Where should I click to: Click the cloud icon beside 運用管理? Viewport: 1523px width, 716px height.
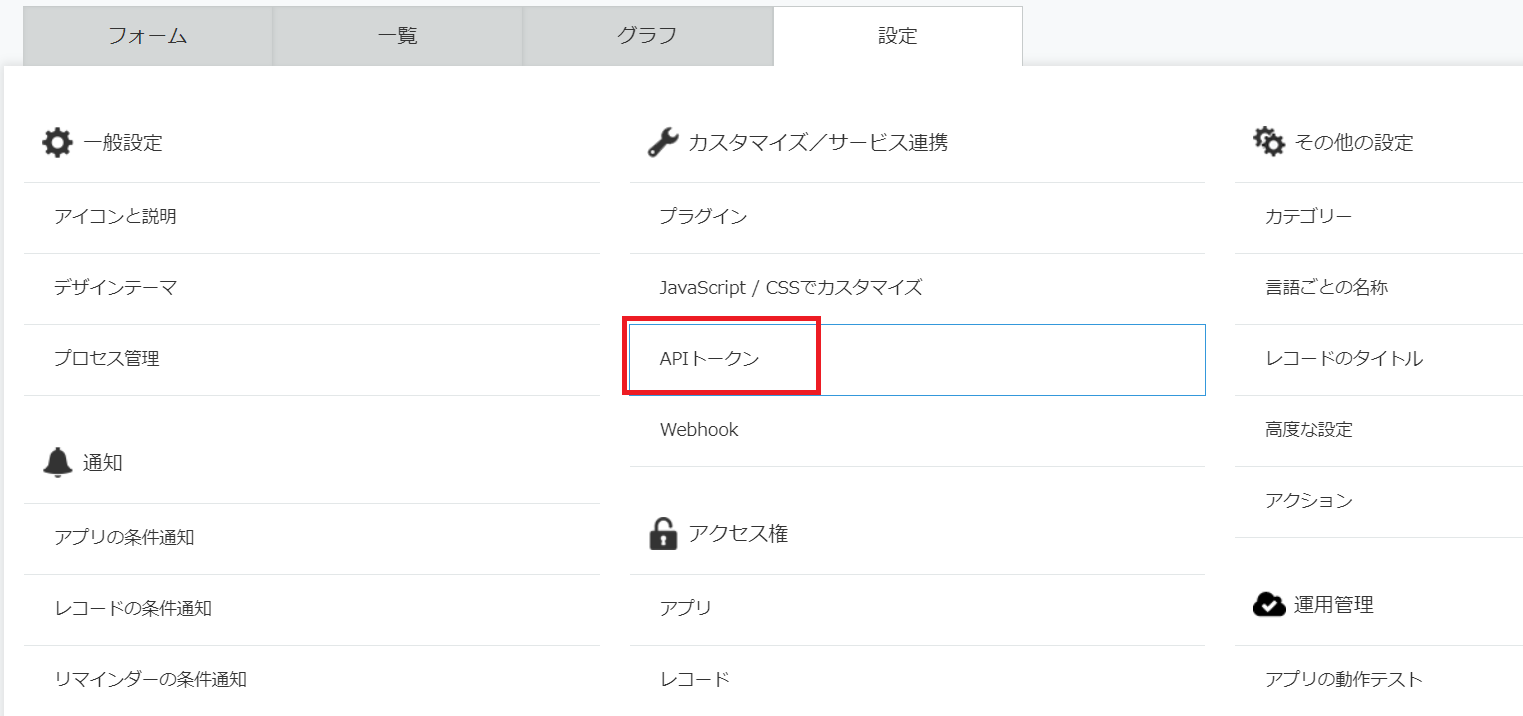coord(1268,604)
